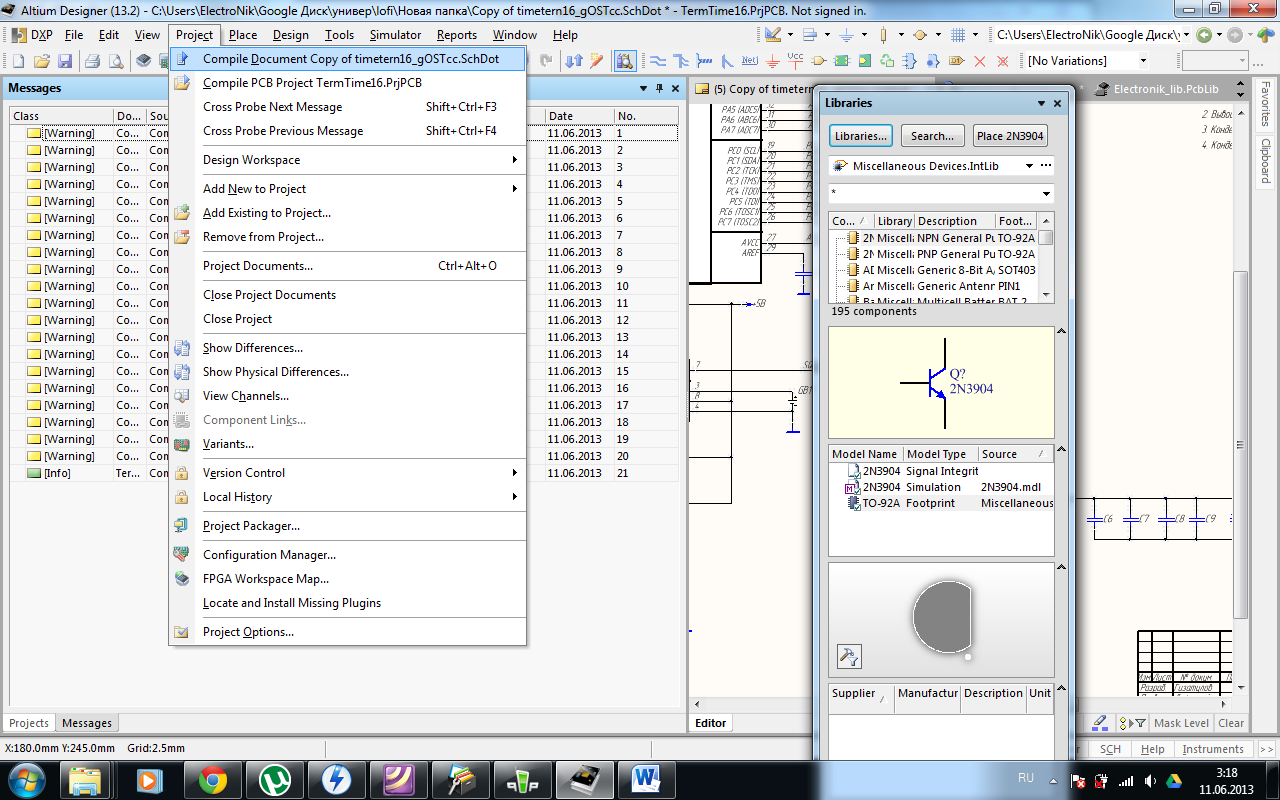Click the footprint preview tool icon
This screenshot has height=800, width=1280.
pyautogui.click(x=848, y=657)
